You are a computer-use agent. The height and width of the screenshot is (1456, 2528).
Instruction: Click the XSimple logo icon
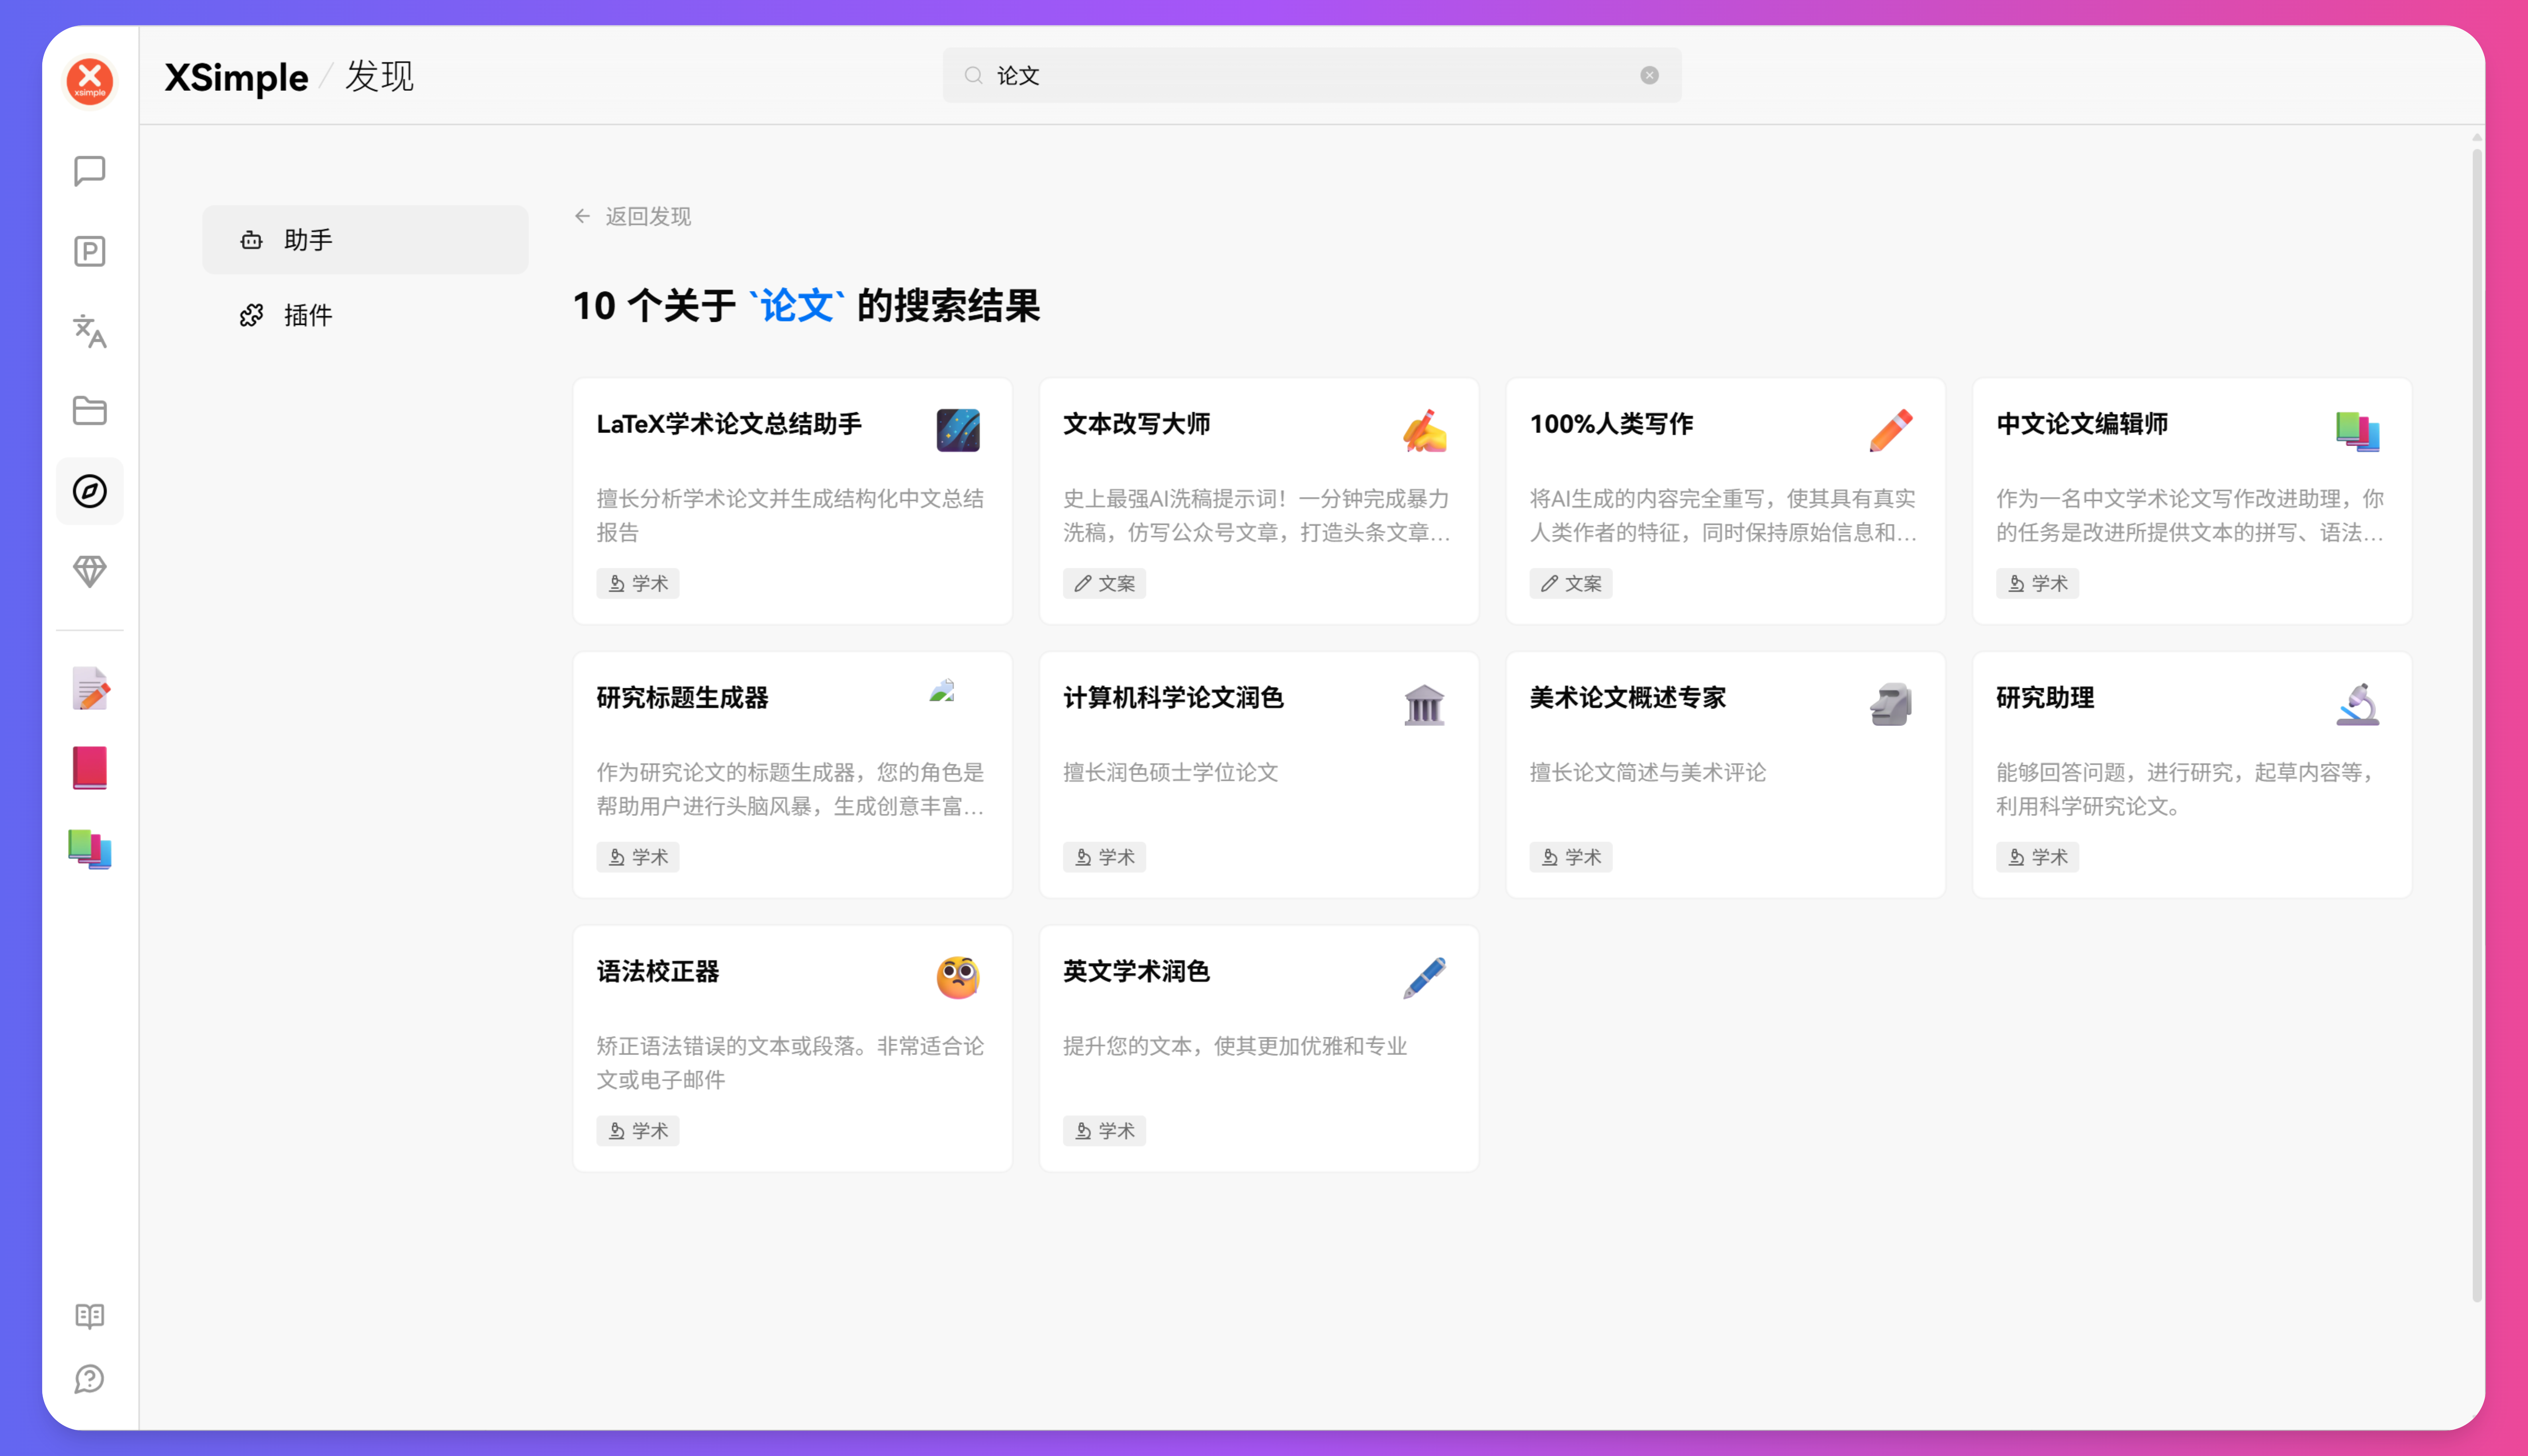pos(90,81)
